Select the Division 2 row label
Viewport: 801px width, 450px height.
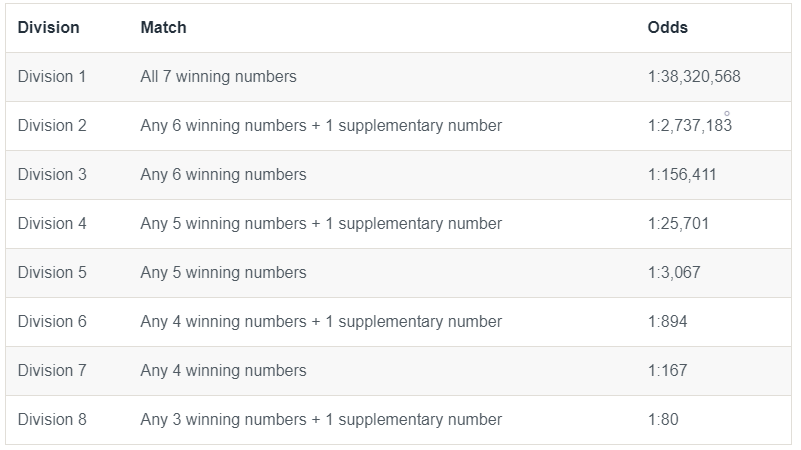(x=52, y=126)
